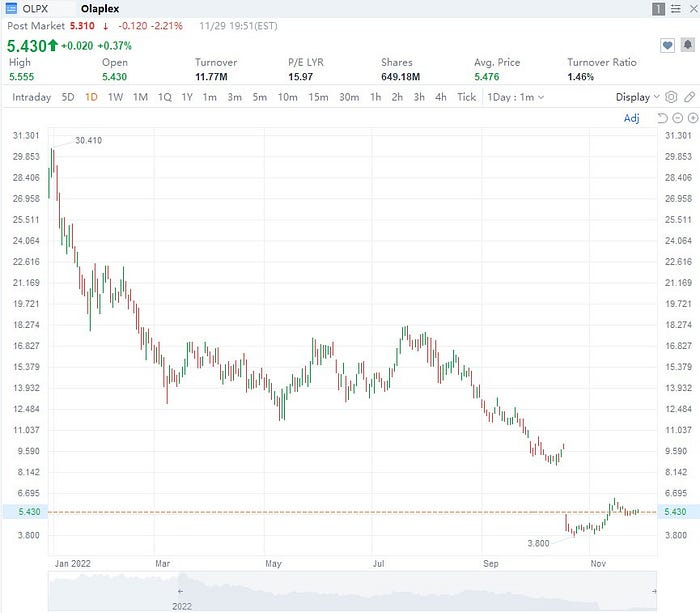Expand the 1Day : 1m interval dropdown
The height and width of the screenshot is (613, 700).
(x=516, y=97)
